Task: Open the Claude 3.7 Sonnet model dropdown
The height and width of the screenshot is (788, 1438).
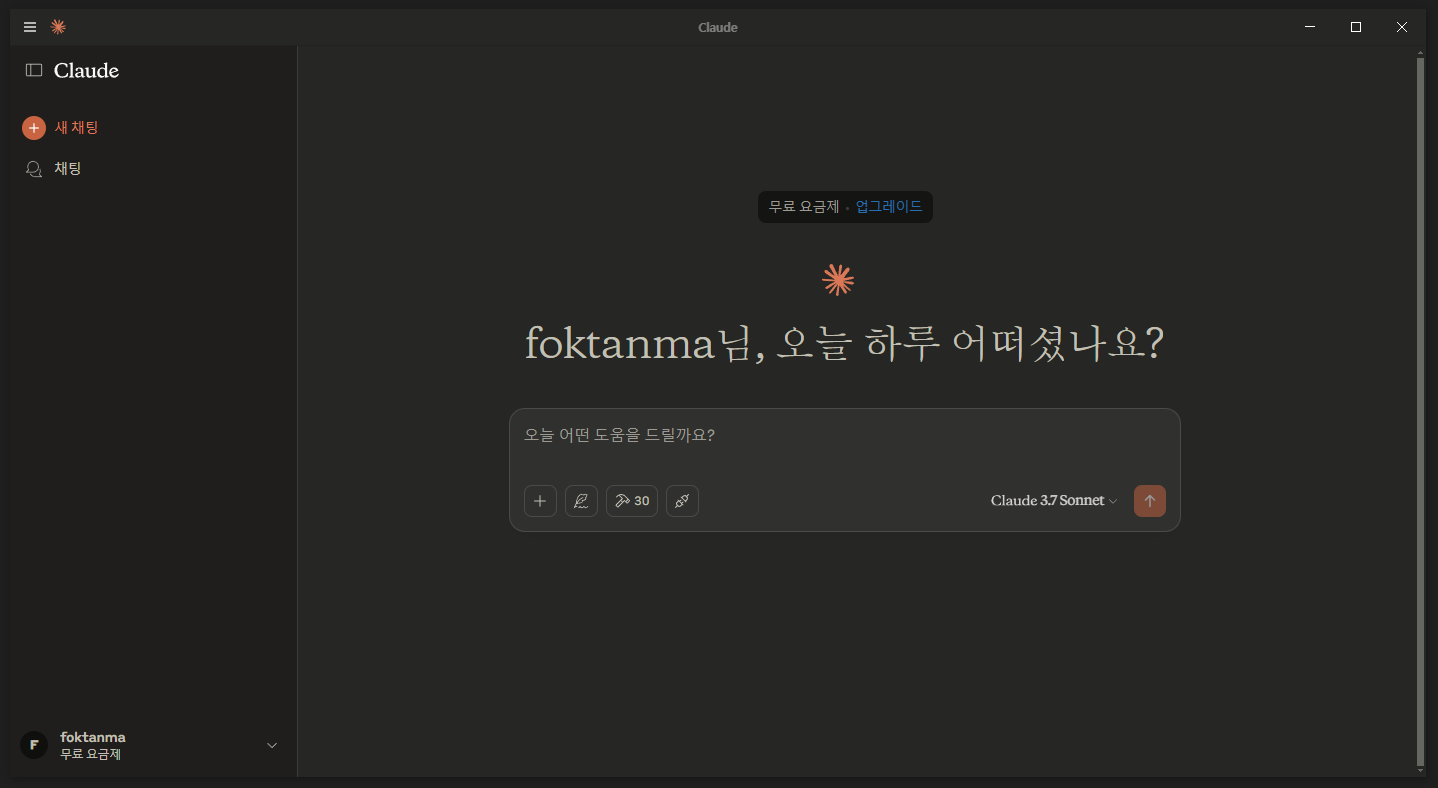Action: [x=1054, y=501]
